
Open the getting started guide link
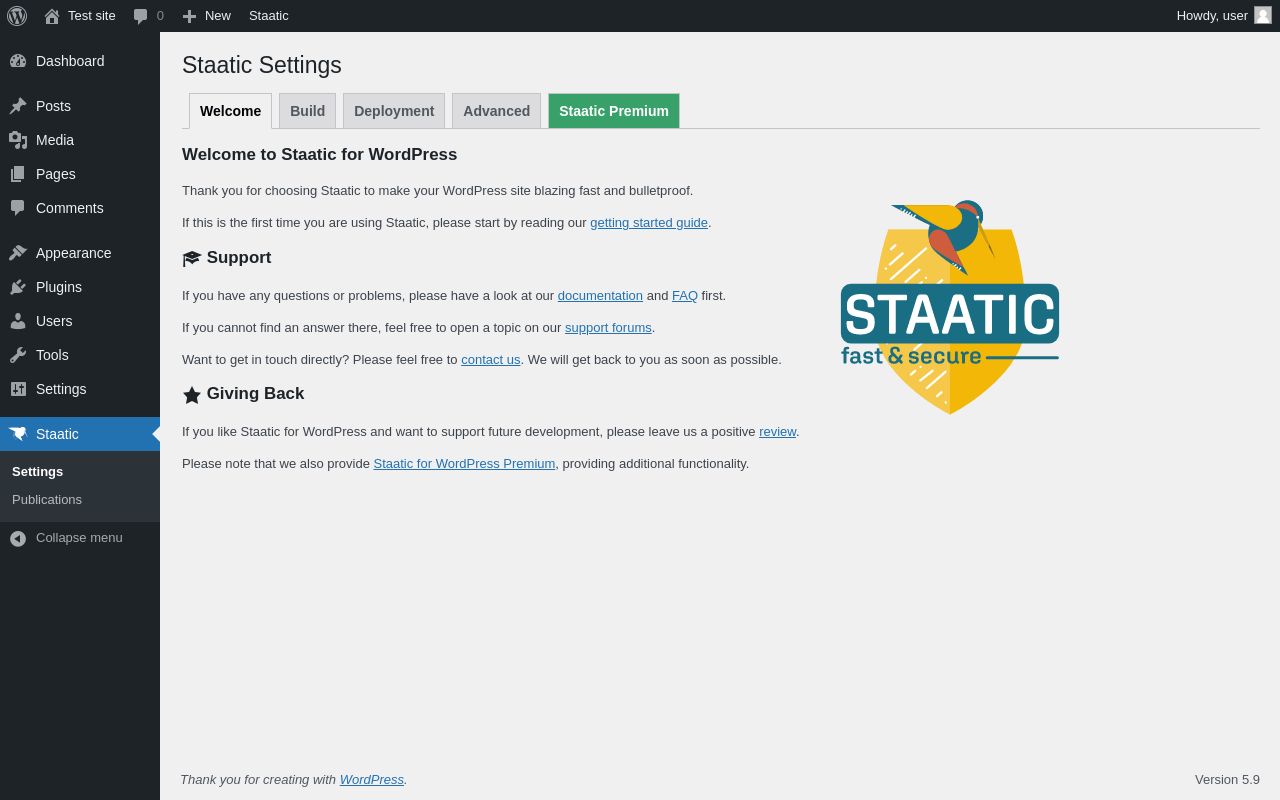coord(649,223)
